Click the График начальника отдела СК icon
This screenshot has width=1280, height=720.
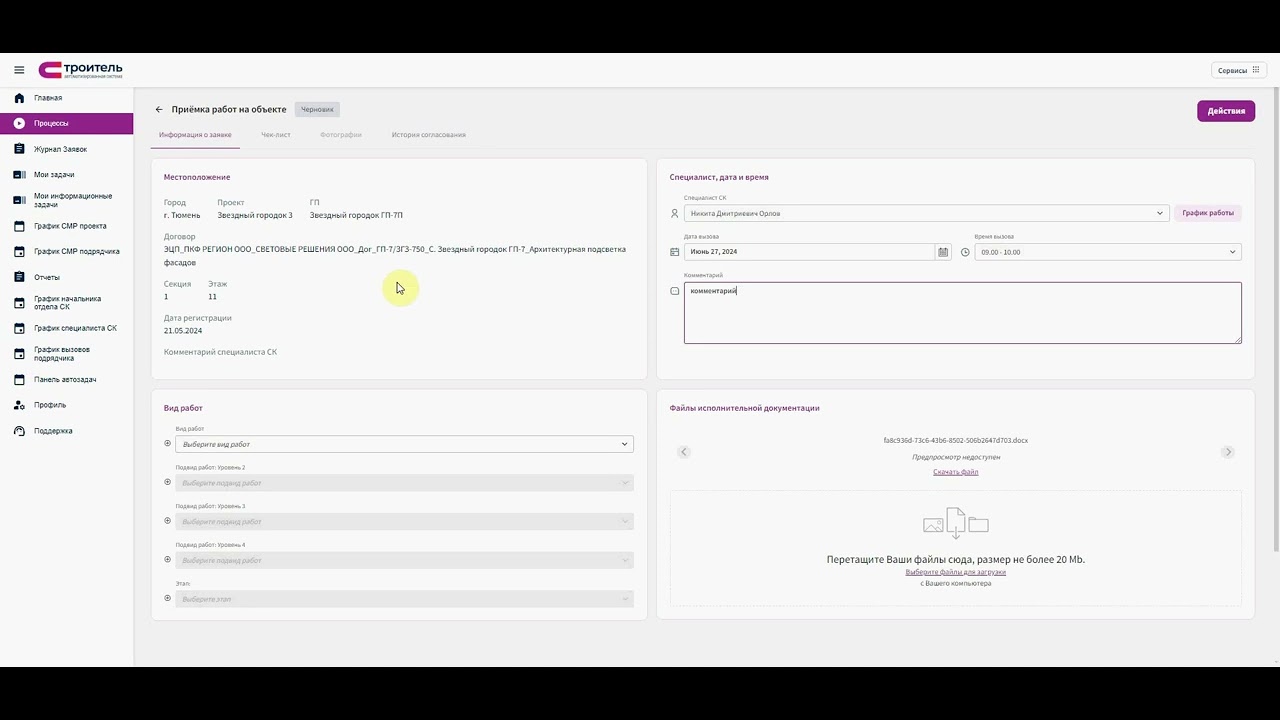click(x=19, y=303)
